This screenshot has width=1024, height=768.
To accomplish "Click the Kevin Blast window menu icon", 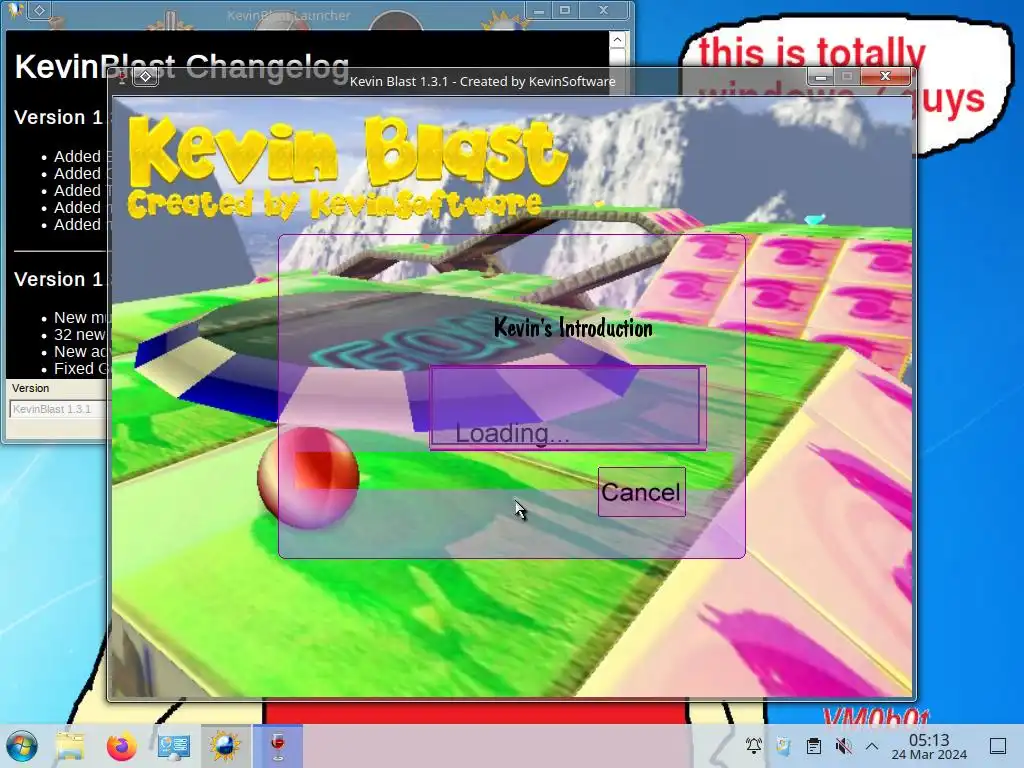I will [122, 78].
